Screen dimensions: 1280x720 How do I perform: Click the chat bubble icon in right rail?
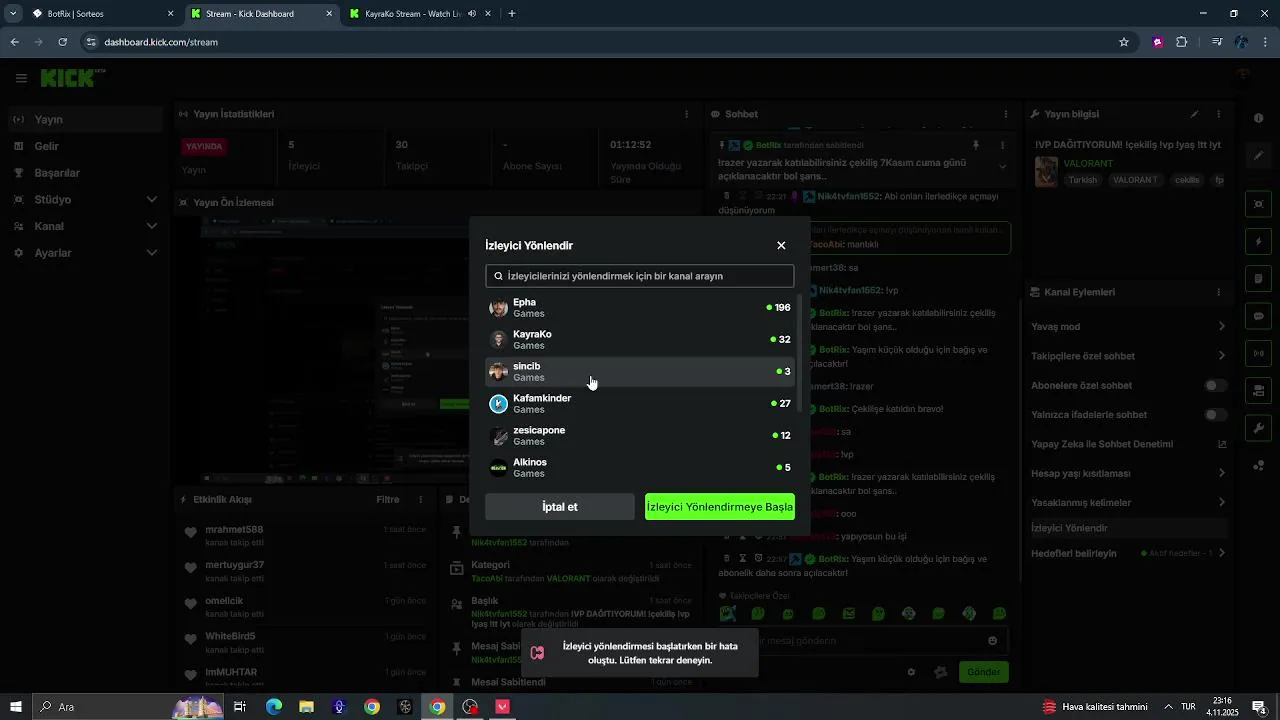(1258, 315)
